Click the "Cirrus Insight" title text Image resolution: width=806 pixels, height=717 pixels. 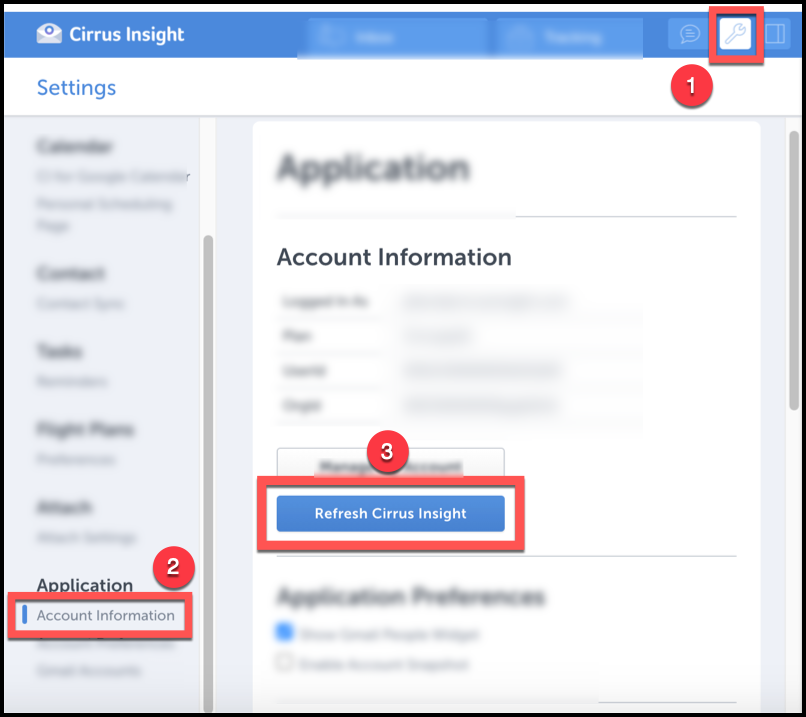click(x=126, y=34)
